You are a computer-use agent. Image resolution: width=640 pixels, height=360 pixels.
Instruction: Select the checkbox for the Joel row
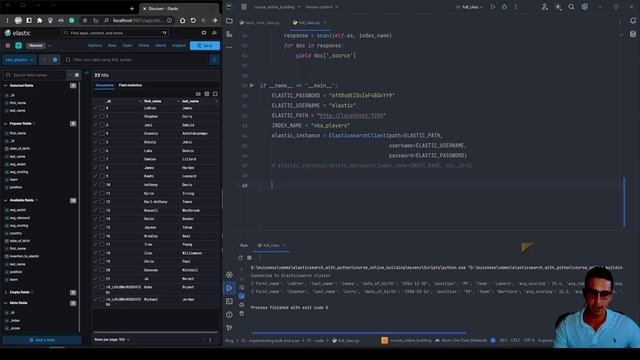click(x=102, y=125)
